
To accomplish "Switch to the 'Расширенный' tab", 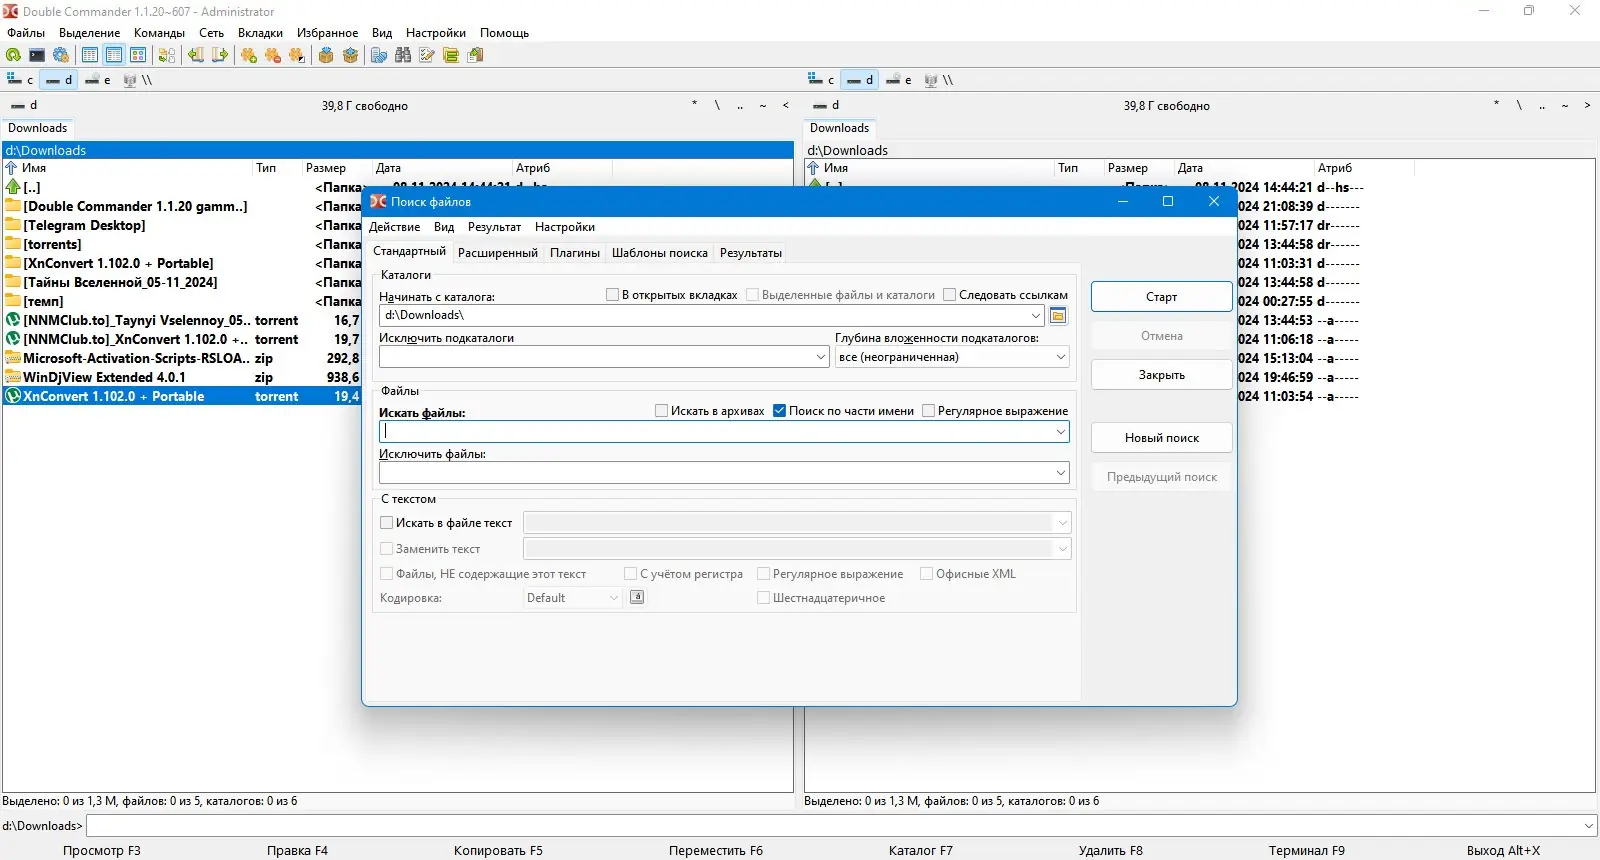I will [x=497, y=253].
